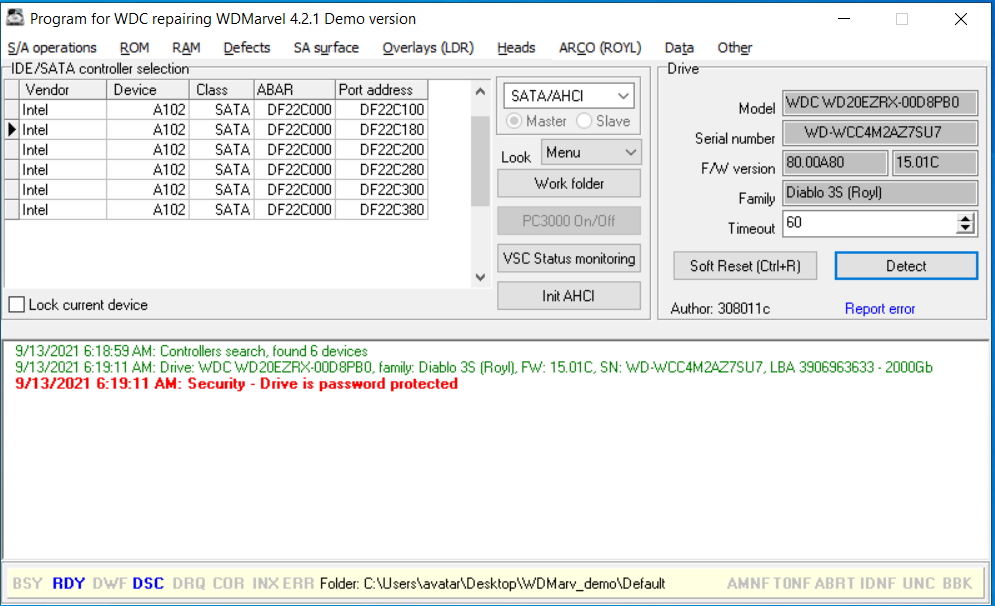This screenshot has height=606, width=995.
Task: Click the controller list scrollbar thumb
Action: (480, 161)
